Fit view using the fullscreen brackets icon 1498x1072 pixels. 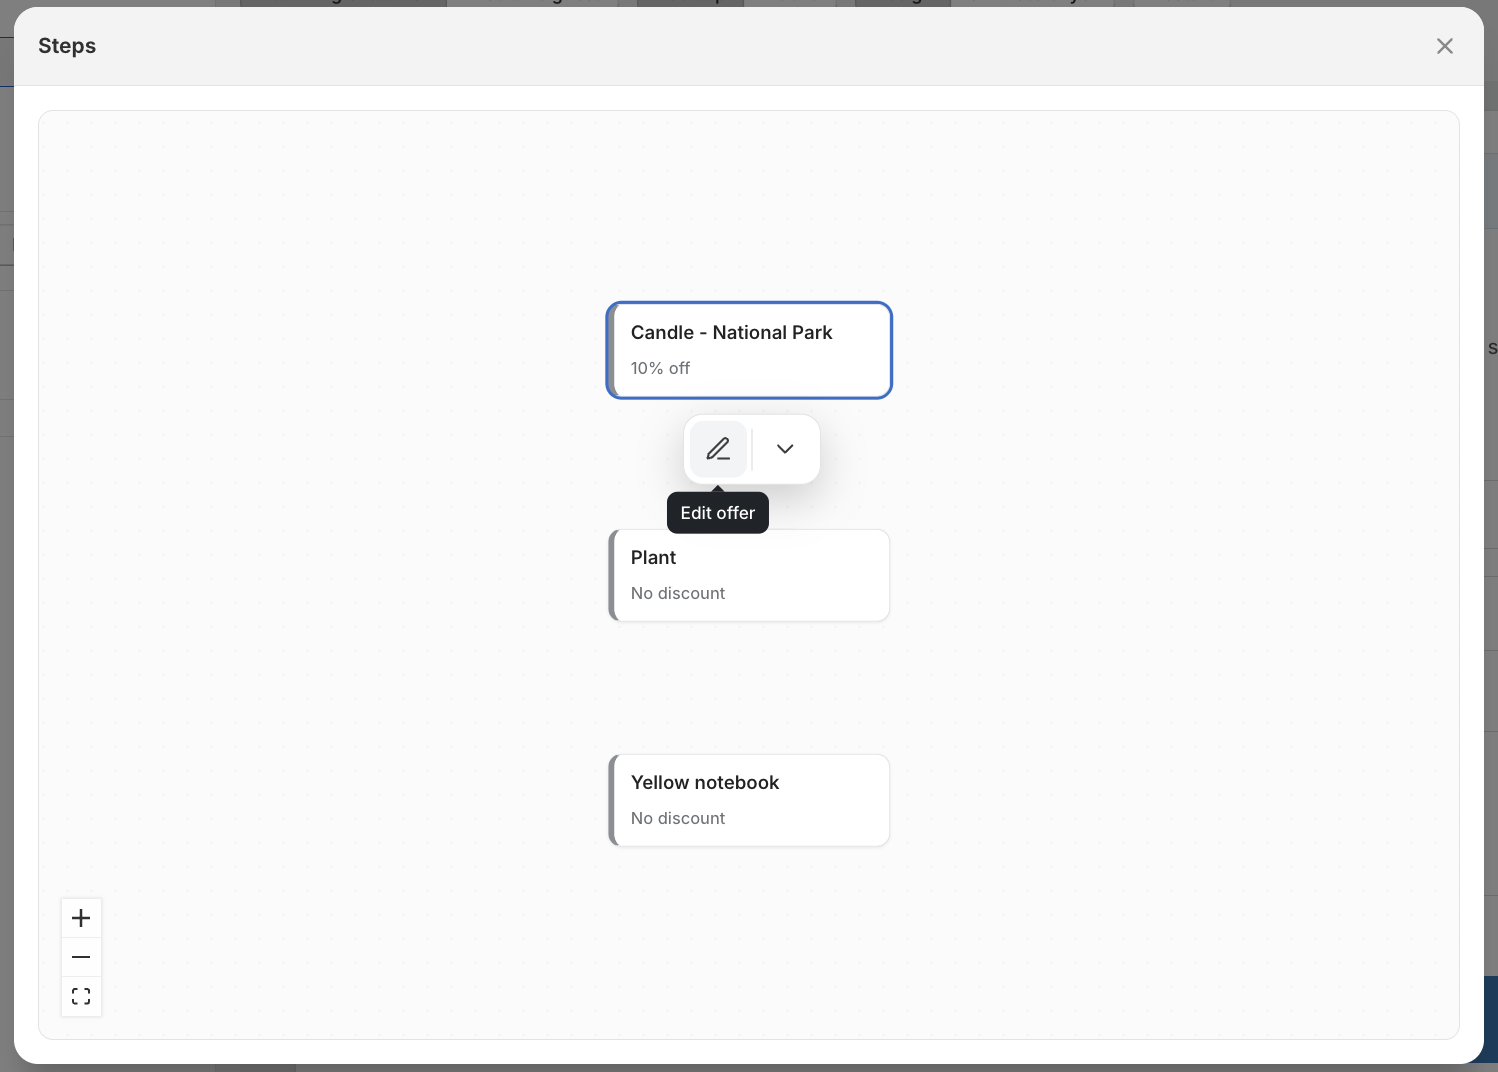point(81,996)
